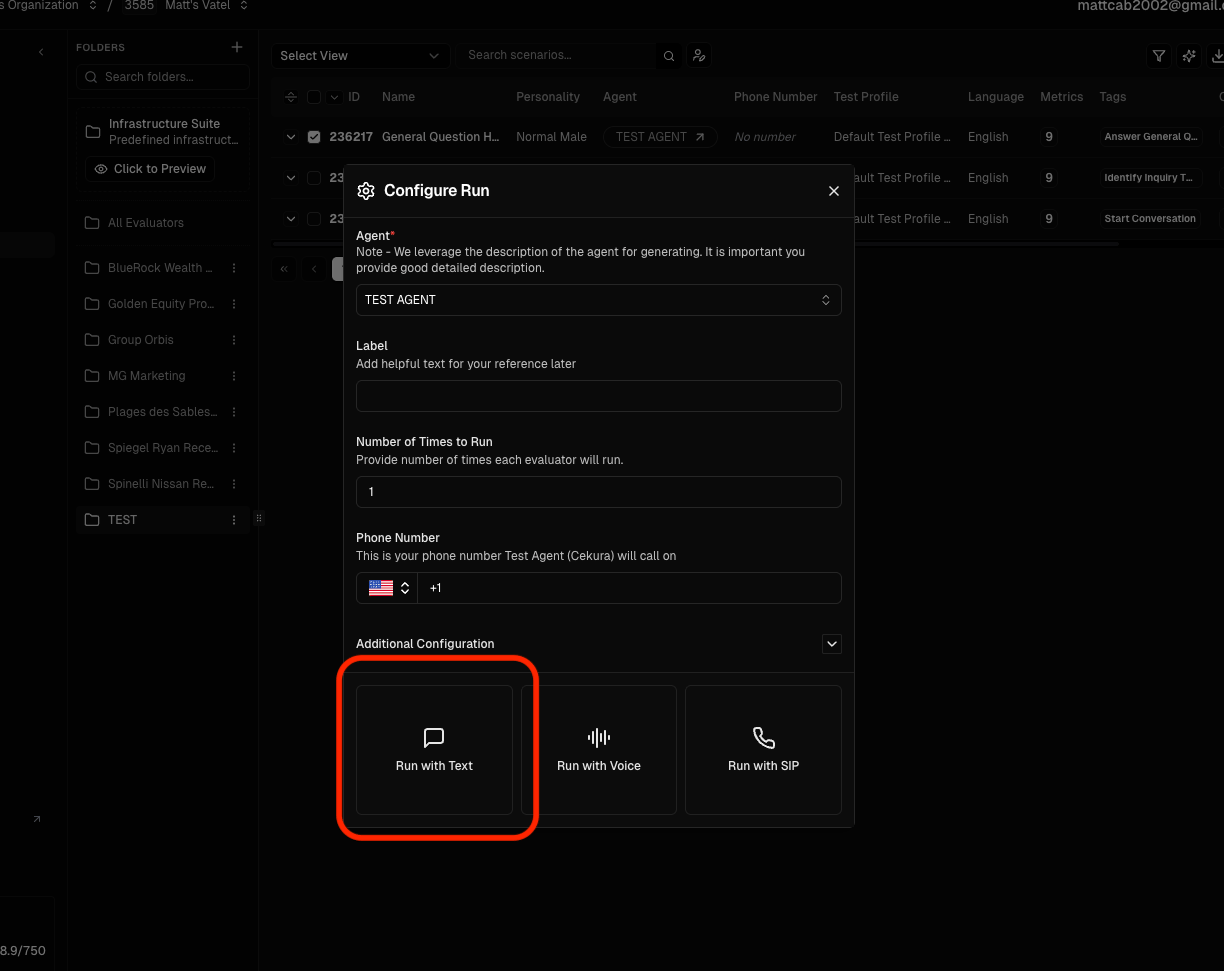The height and width of the screenshot is (971, 1224).
Task: Click the Run with Voice waveform icon
Action: pos(599,738)
